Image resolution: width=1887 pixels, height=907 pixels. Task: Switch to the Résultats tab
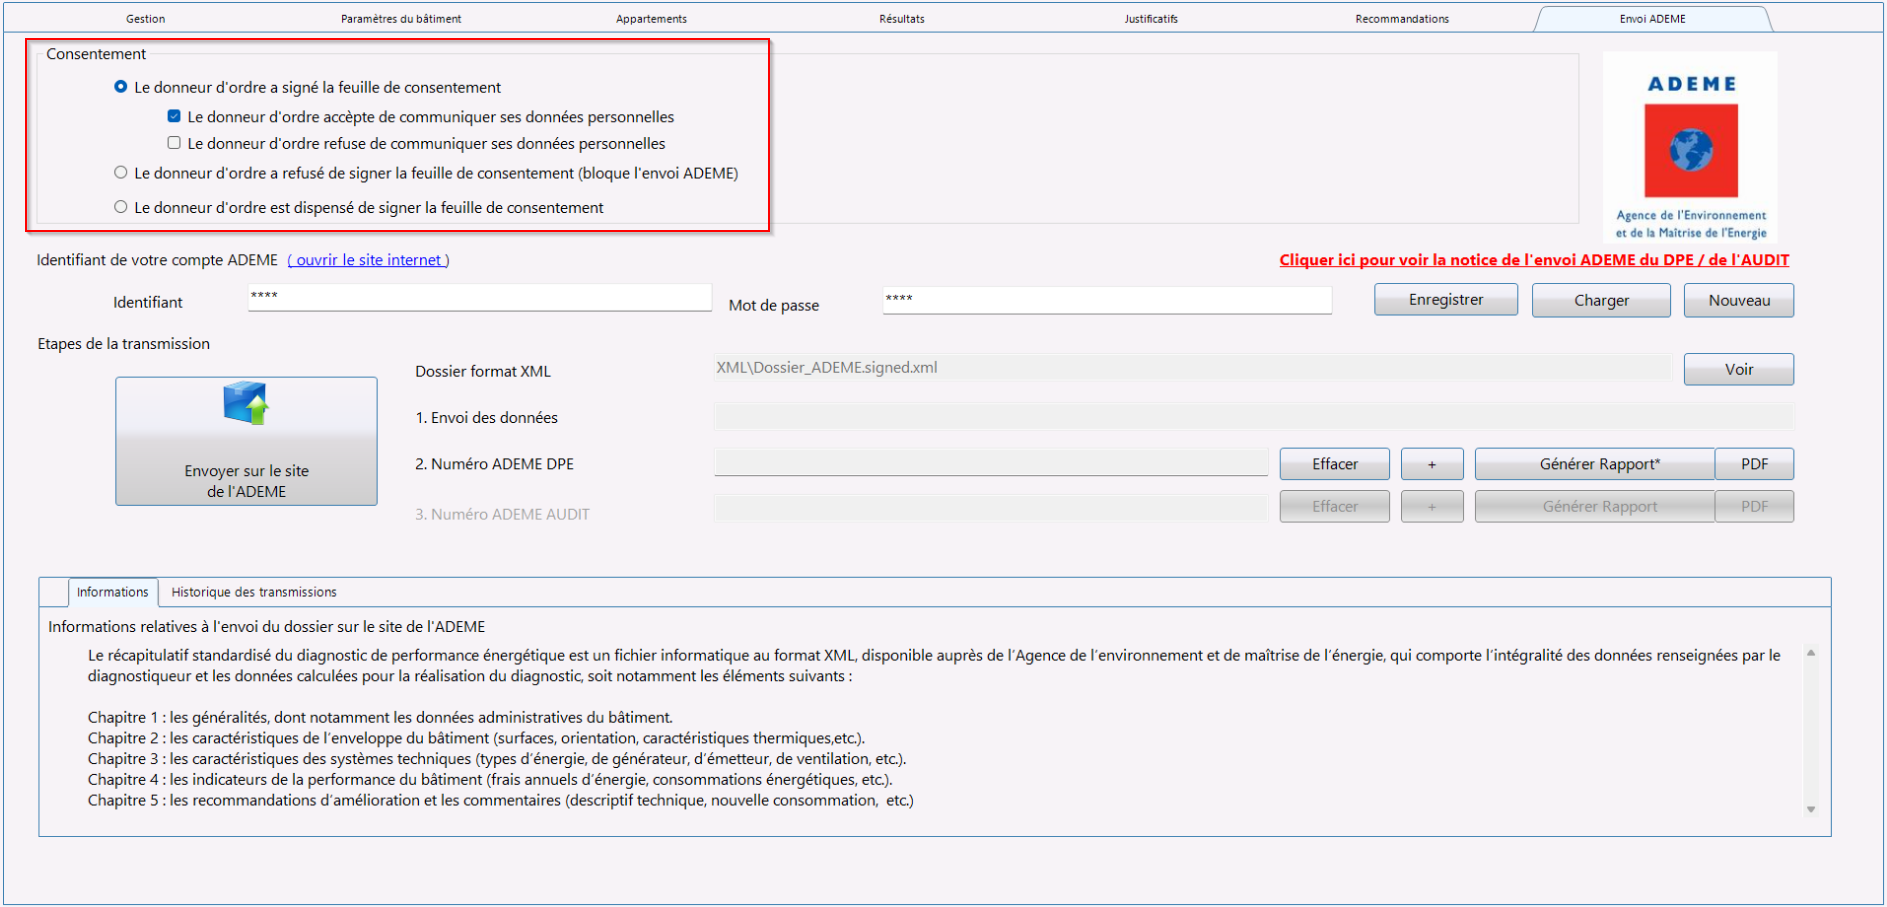tap(900, 17)
